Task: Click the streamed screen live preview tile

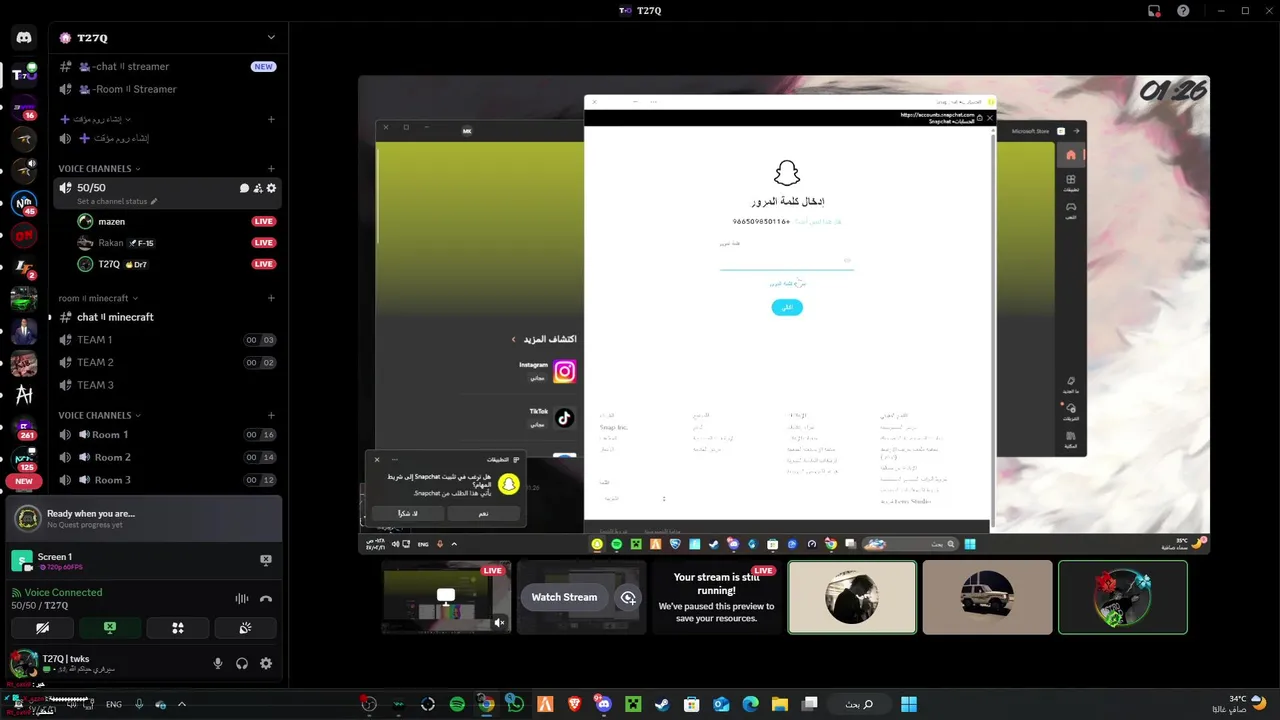Action: [446, 597]
